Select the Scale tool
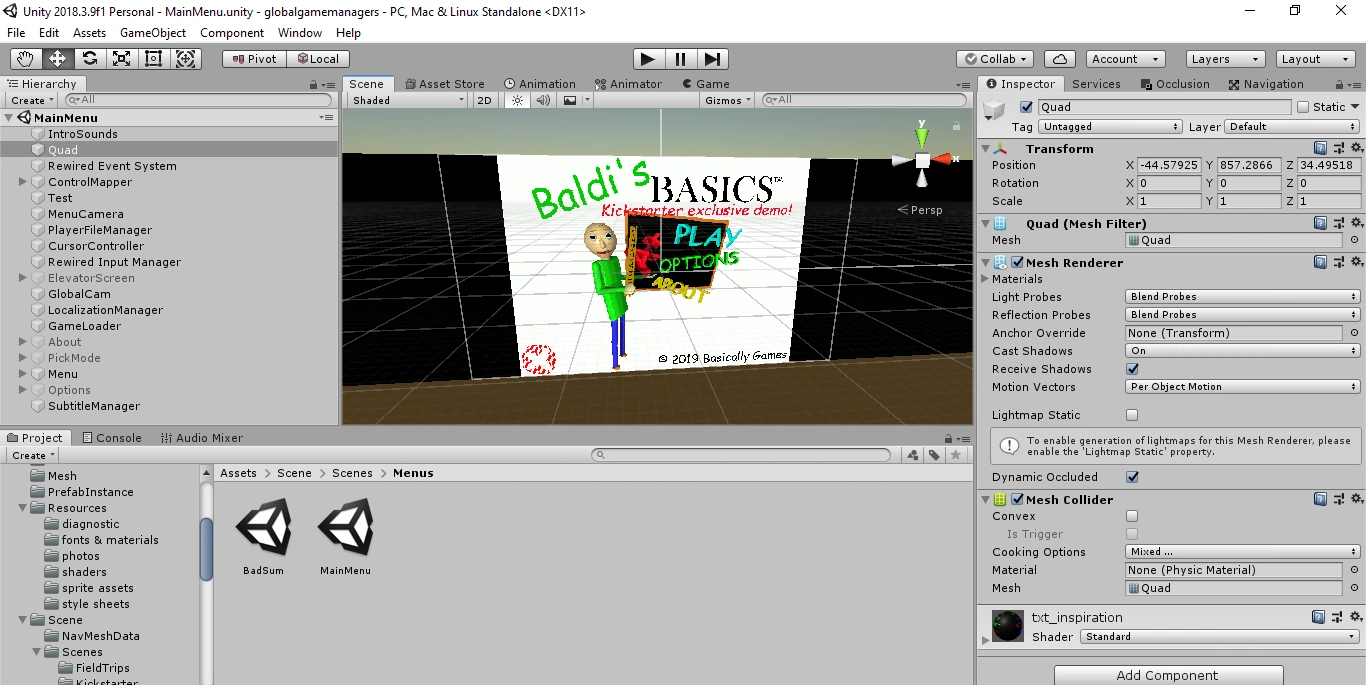This screenshot has height=685, width=1366. (121, 58)
